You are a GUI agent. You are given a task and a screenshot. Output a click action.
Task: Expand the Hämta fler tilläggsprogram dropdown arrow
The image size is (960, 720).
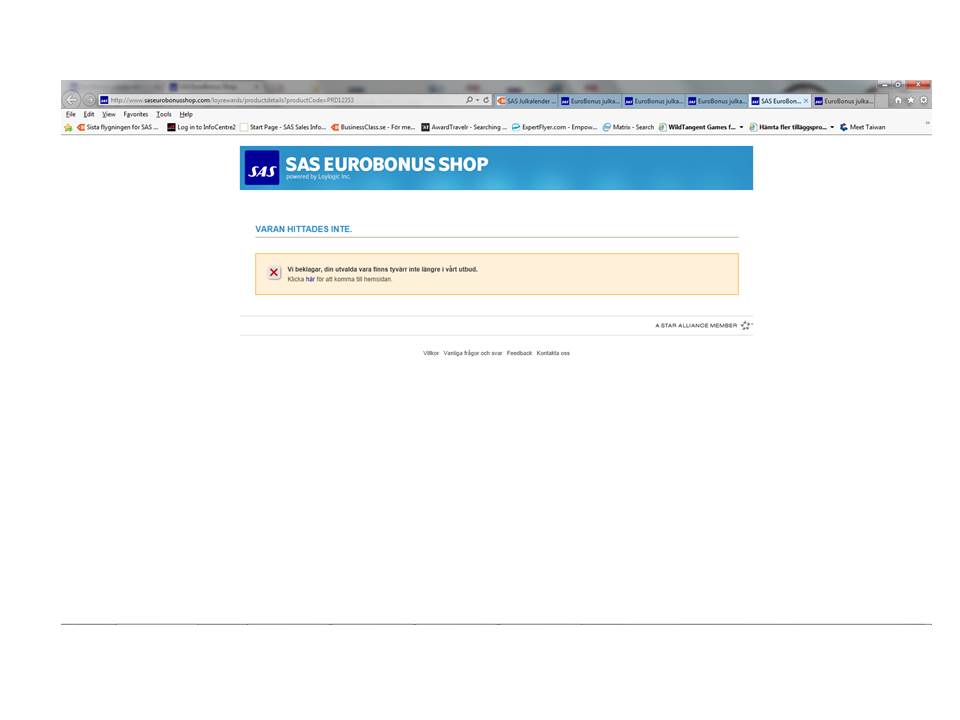[x=832, y=127]
